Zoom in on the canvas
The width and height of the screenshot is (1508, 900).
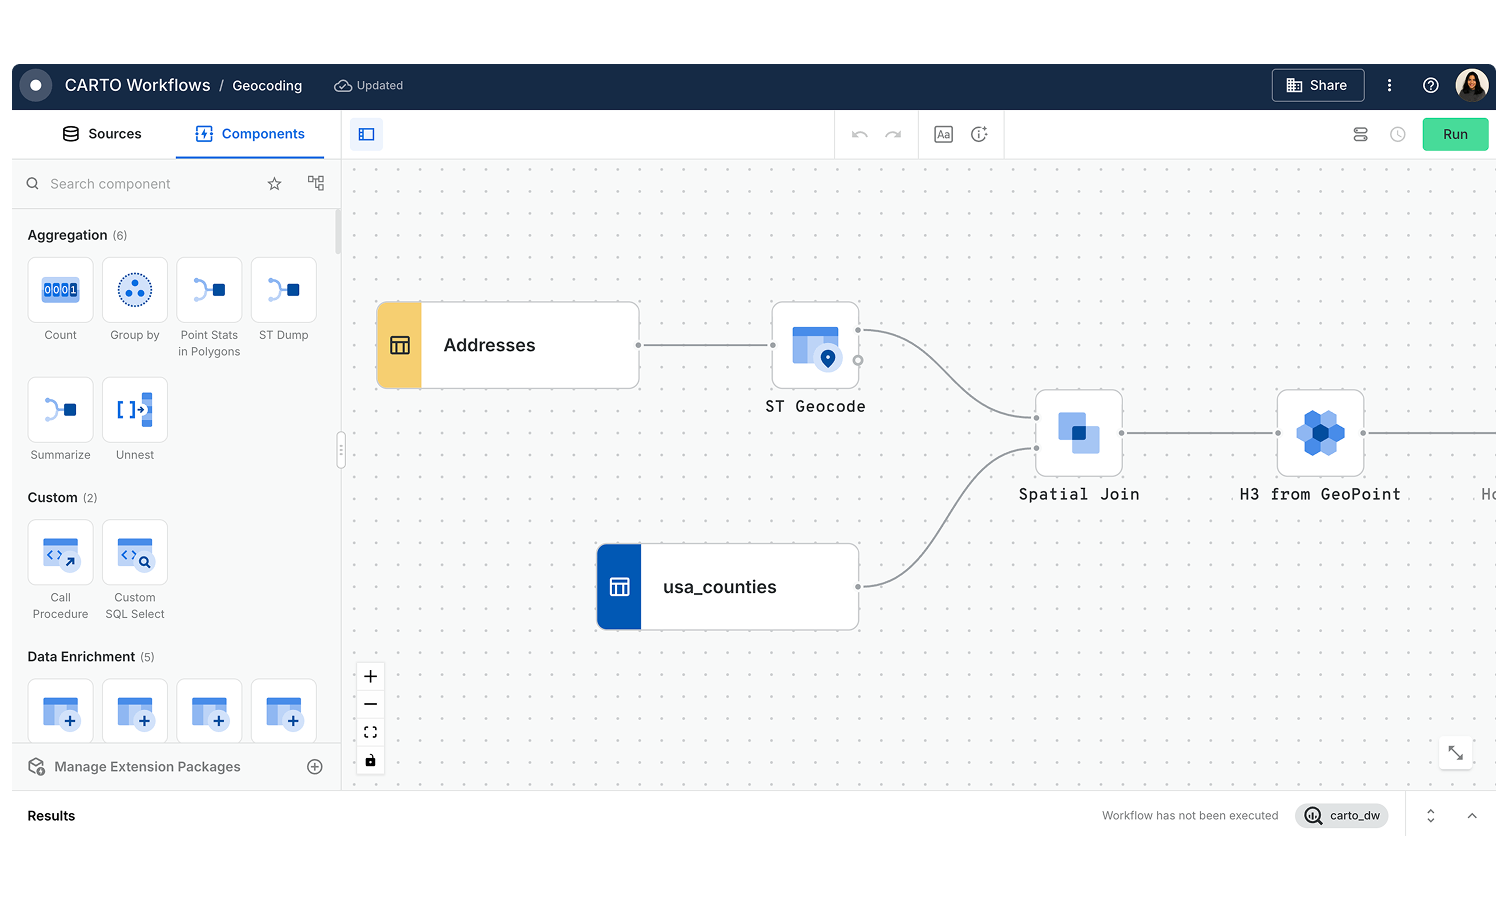pyautogui.click(x=370, y=676)
